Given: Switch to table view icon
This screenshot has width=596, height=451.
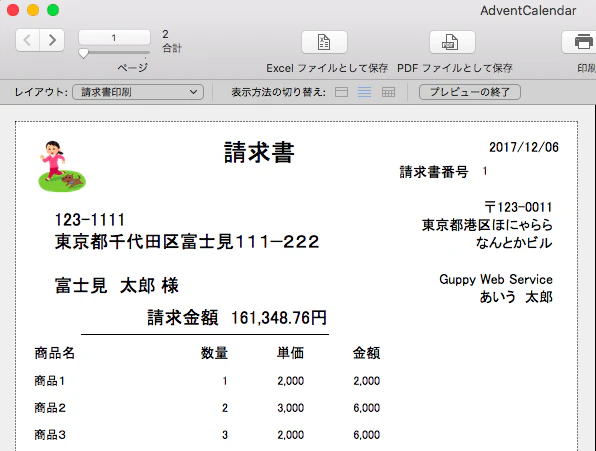Looking at the screenshot, I should [388, 92].
